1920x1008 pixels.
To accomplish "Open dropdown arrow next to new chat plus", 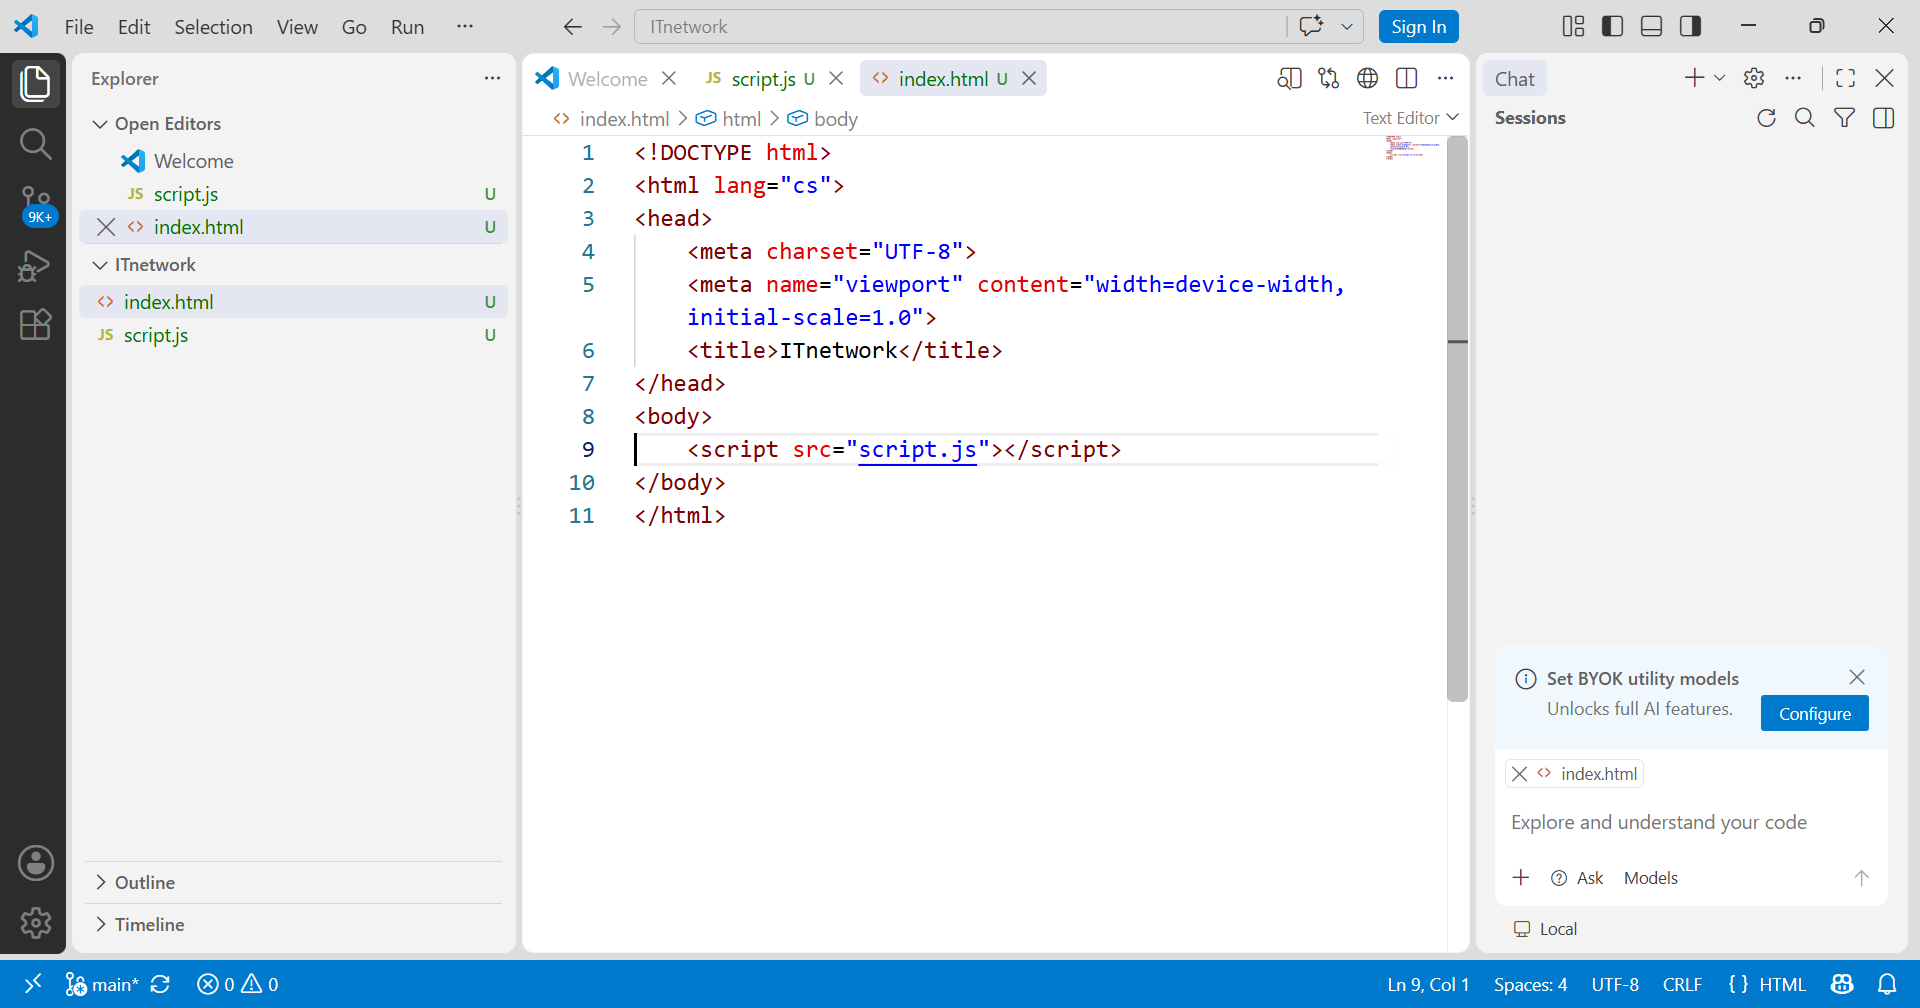I will tap(1720, 78).
